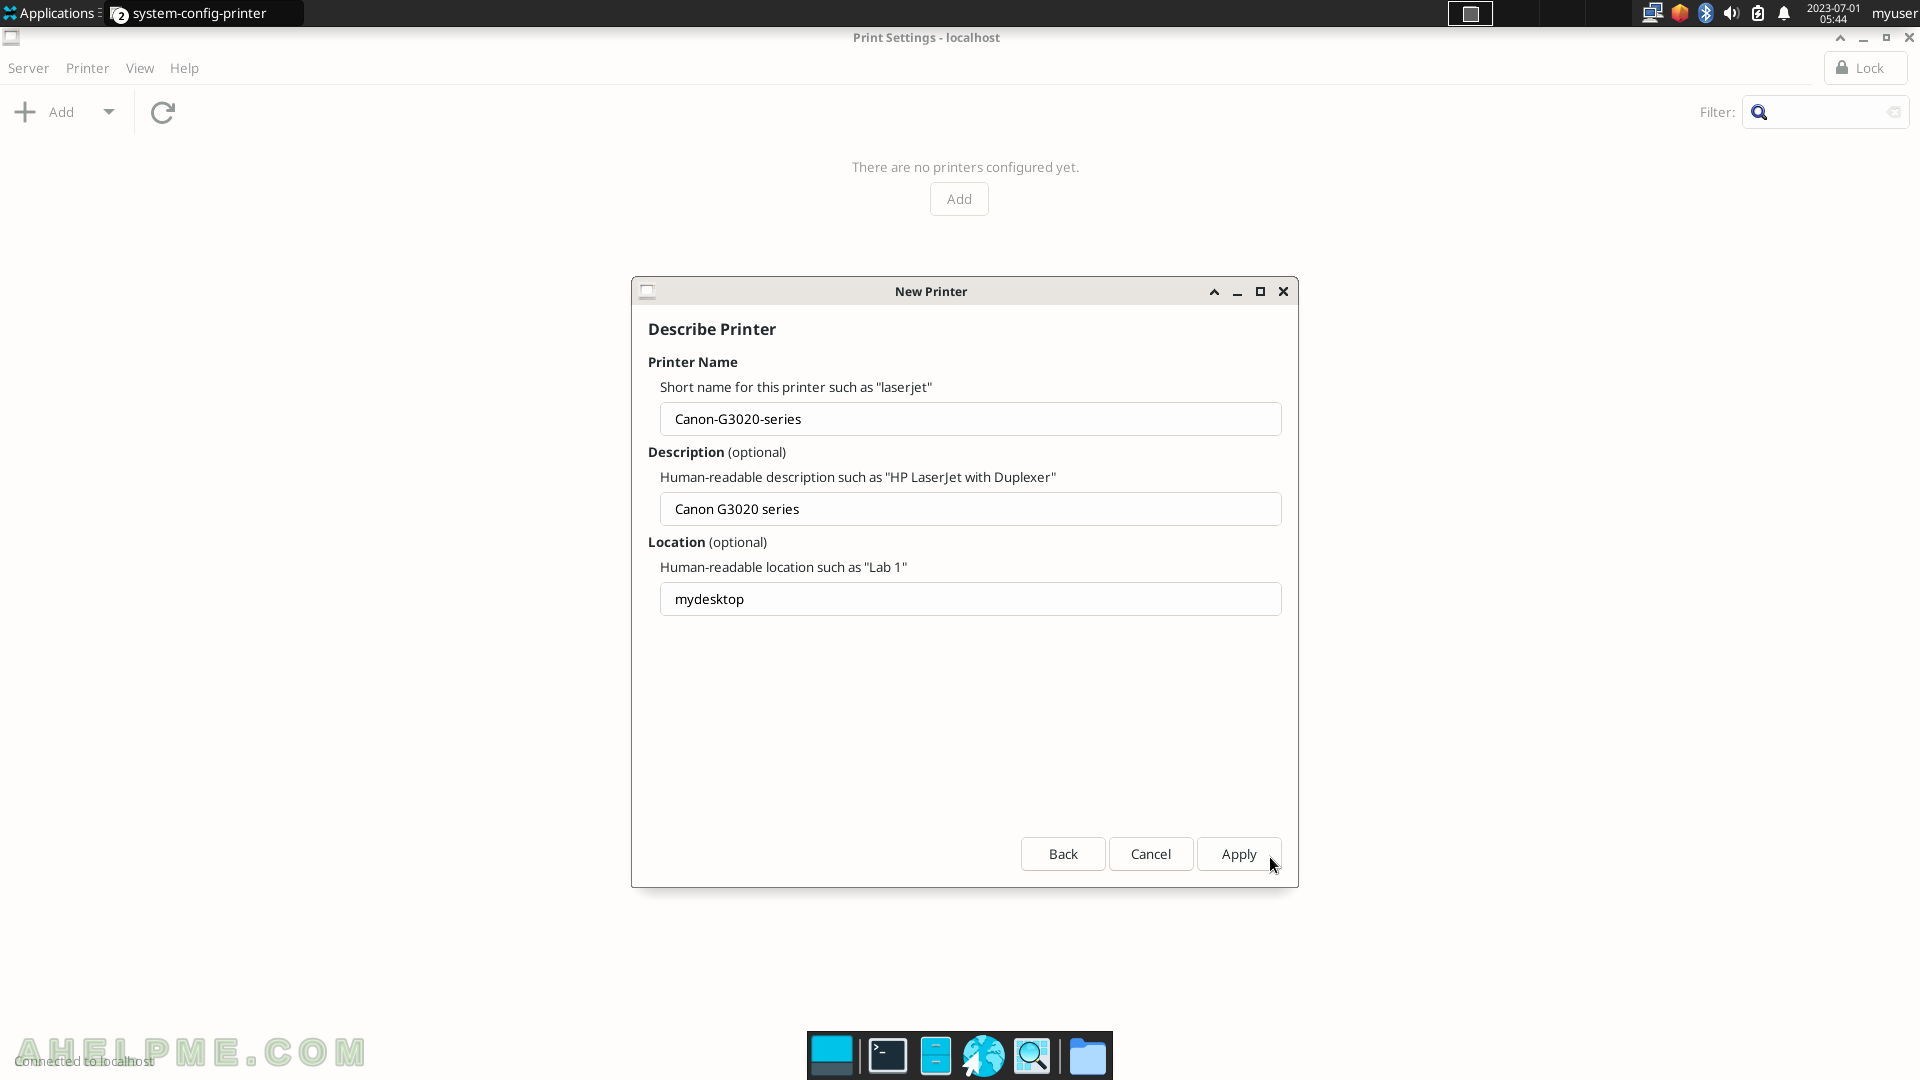Launch Terminal from the dock
The width and height of the screenshot is (1920, 1080).
point(888,1055)
